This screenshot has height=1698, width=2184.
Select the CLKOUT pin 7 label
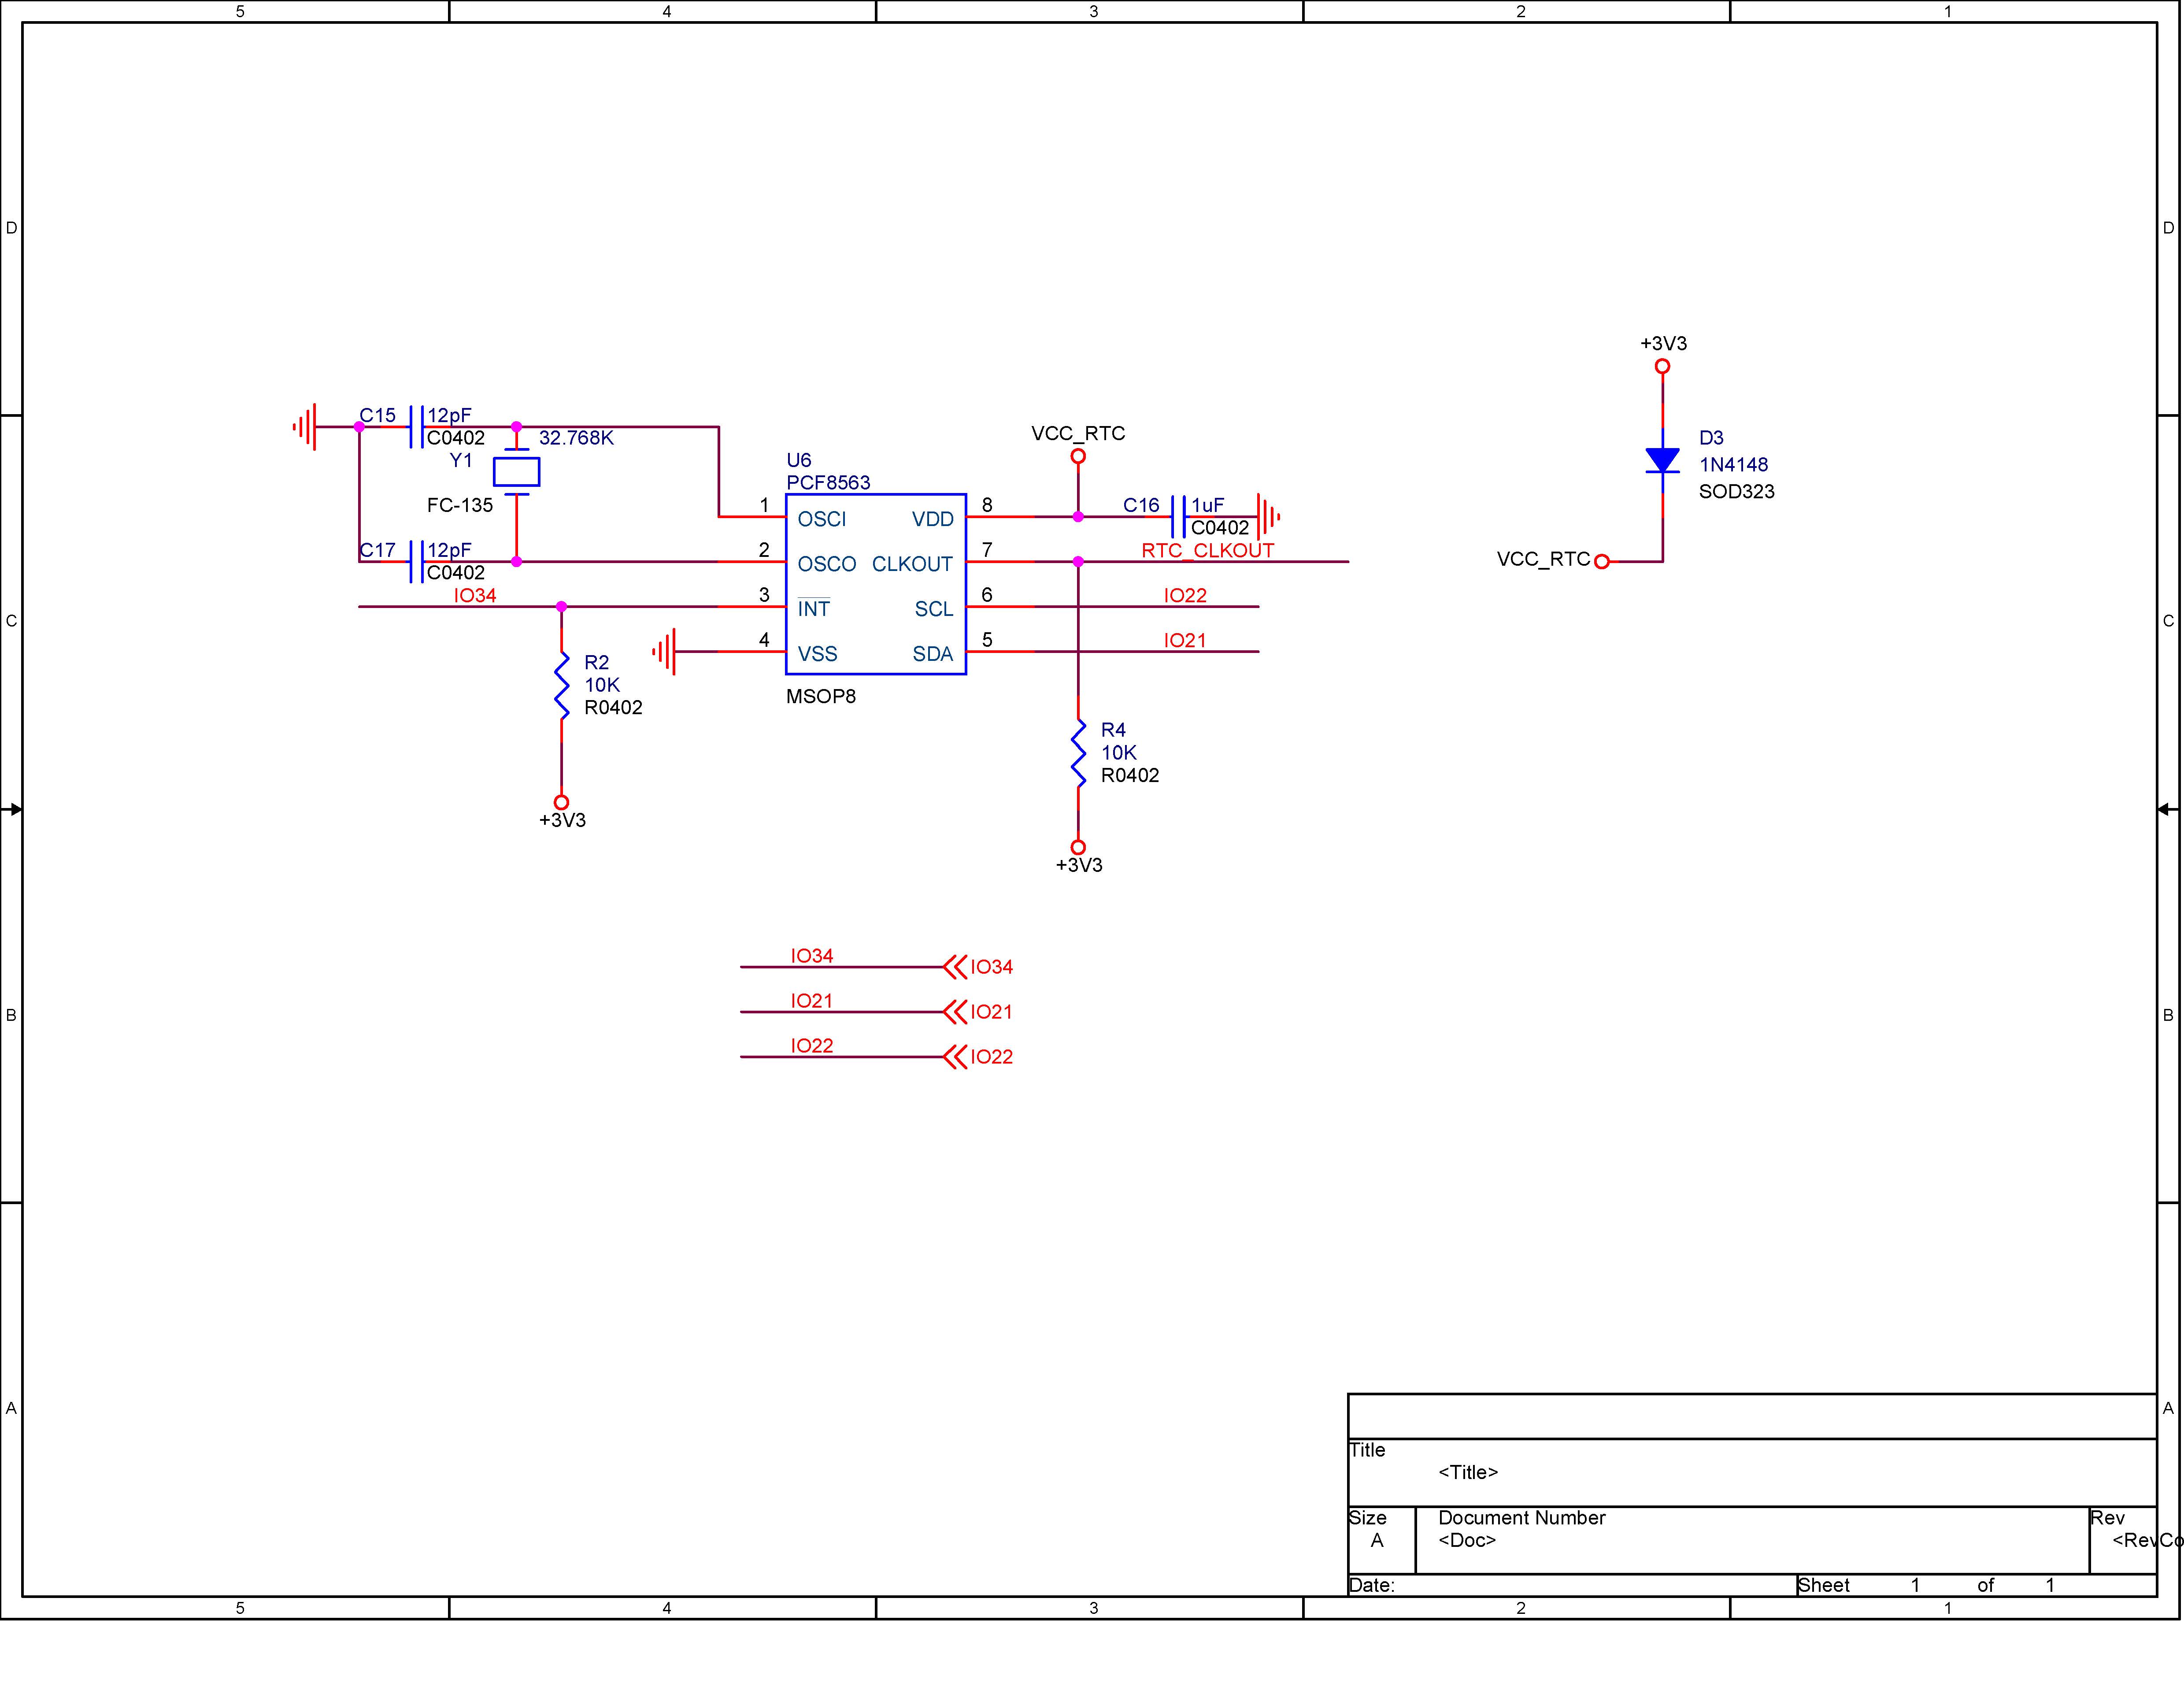tap(912, 564)
